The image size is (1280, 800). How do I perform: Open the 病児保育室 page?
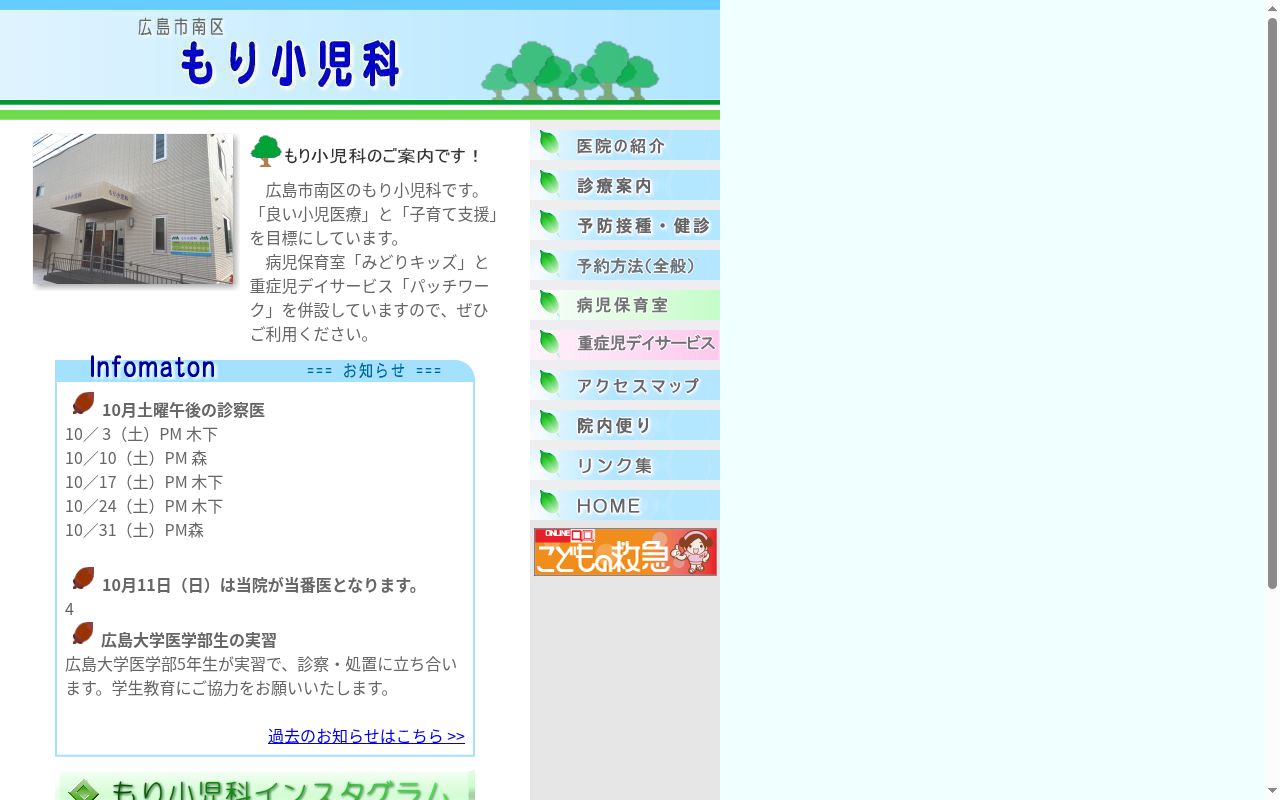tap(625, 305)
